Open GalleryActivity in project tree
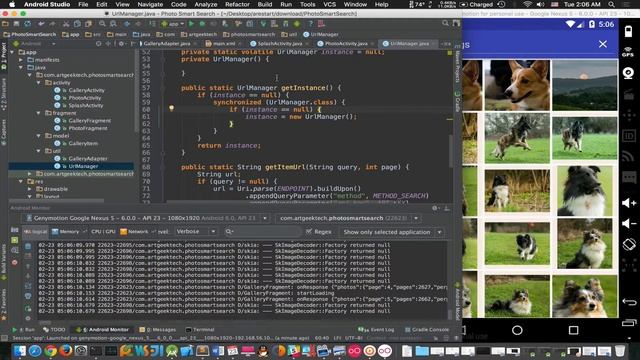This screenshot has width=640, height=360. (x=86, y=90)
